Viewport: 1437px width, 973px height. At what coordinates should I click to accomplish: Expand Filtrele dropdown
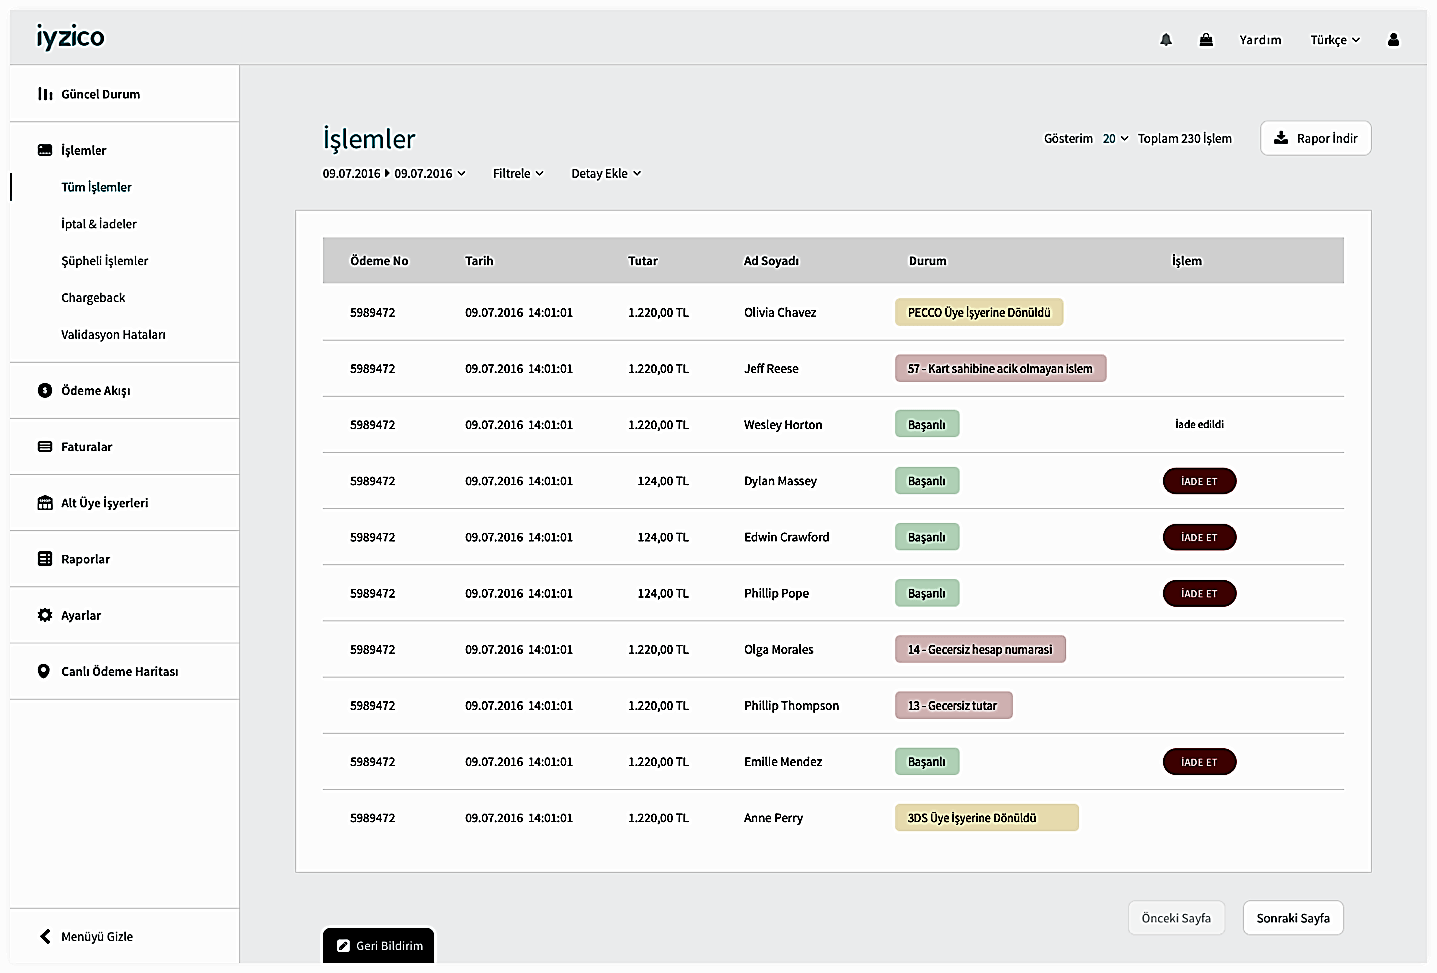click(x=518, y=173)
